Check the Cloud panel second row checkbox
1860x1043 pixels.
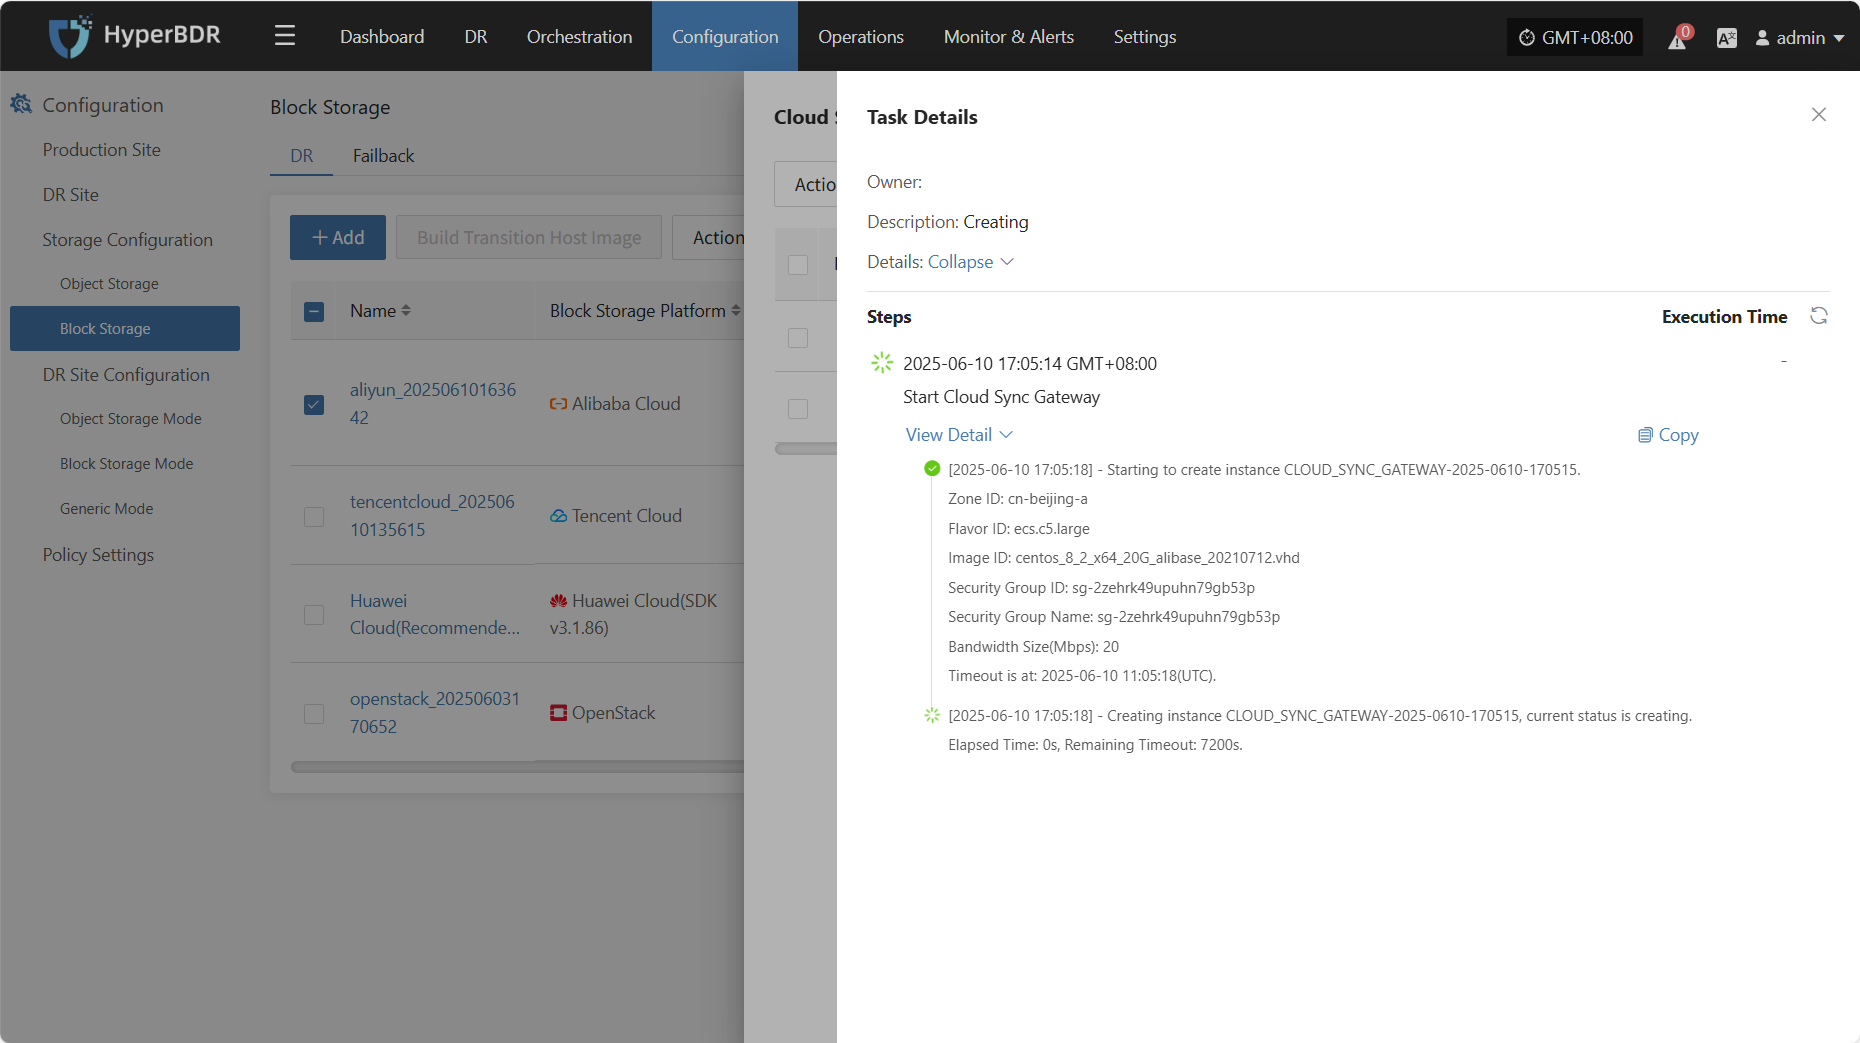coord(798,409)
